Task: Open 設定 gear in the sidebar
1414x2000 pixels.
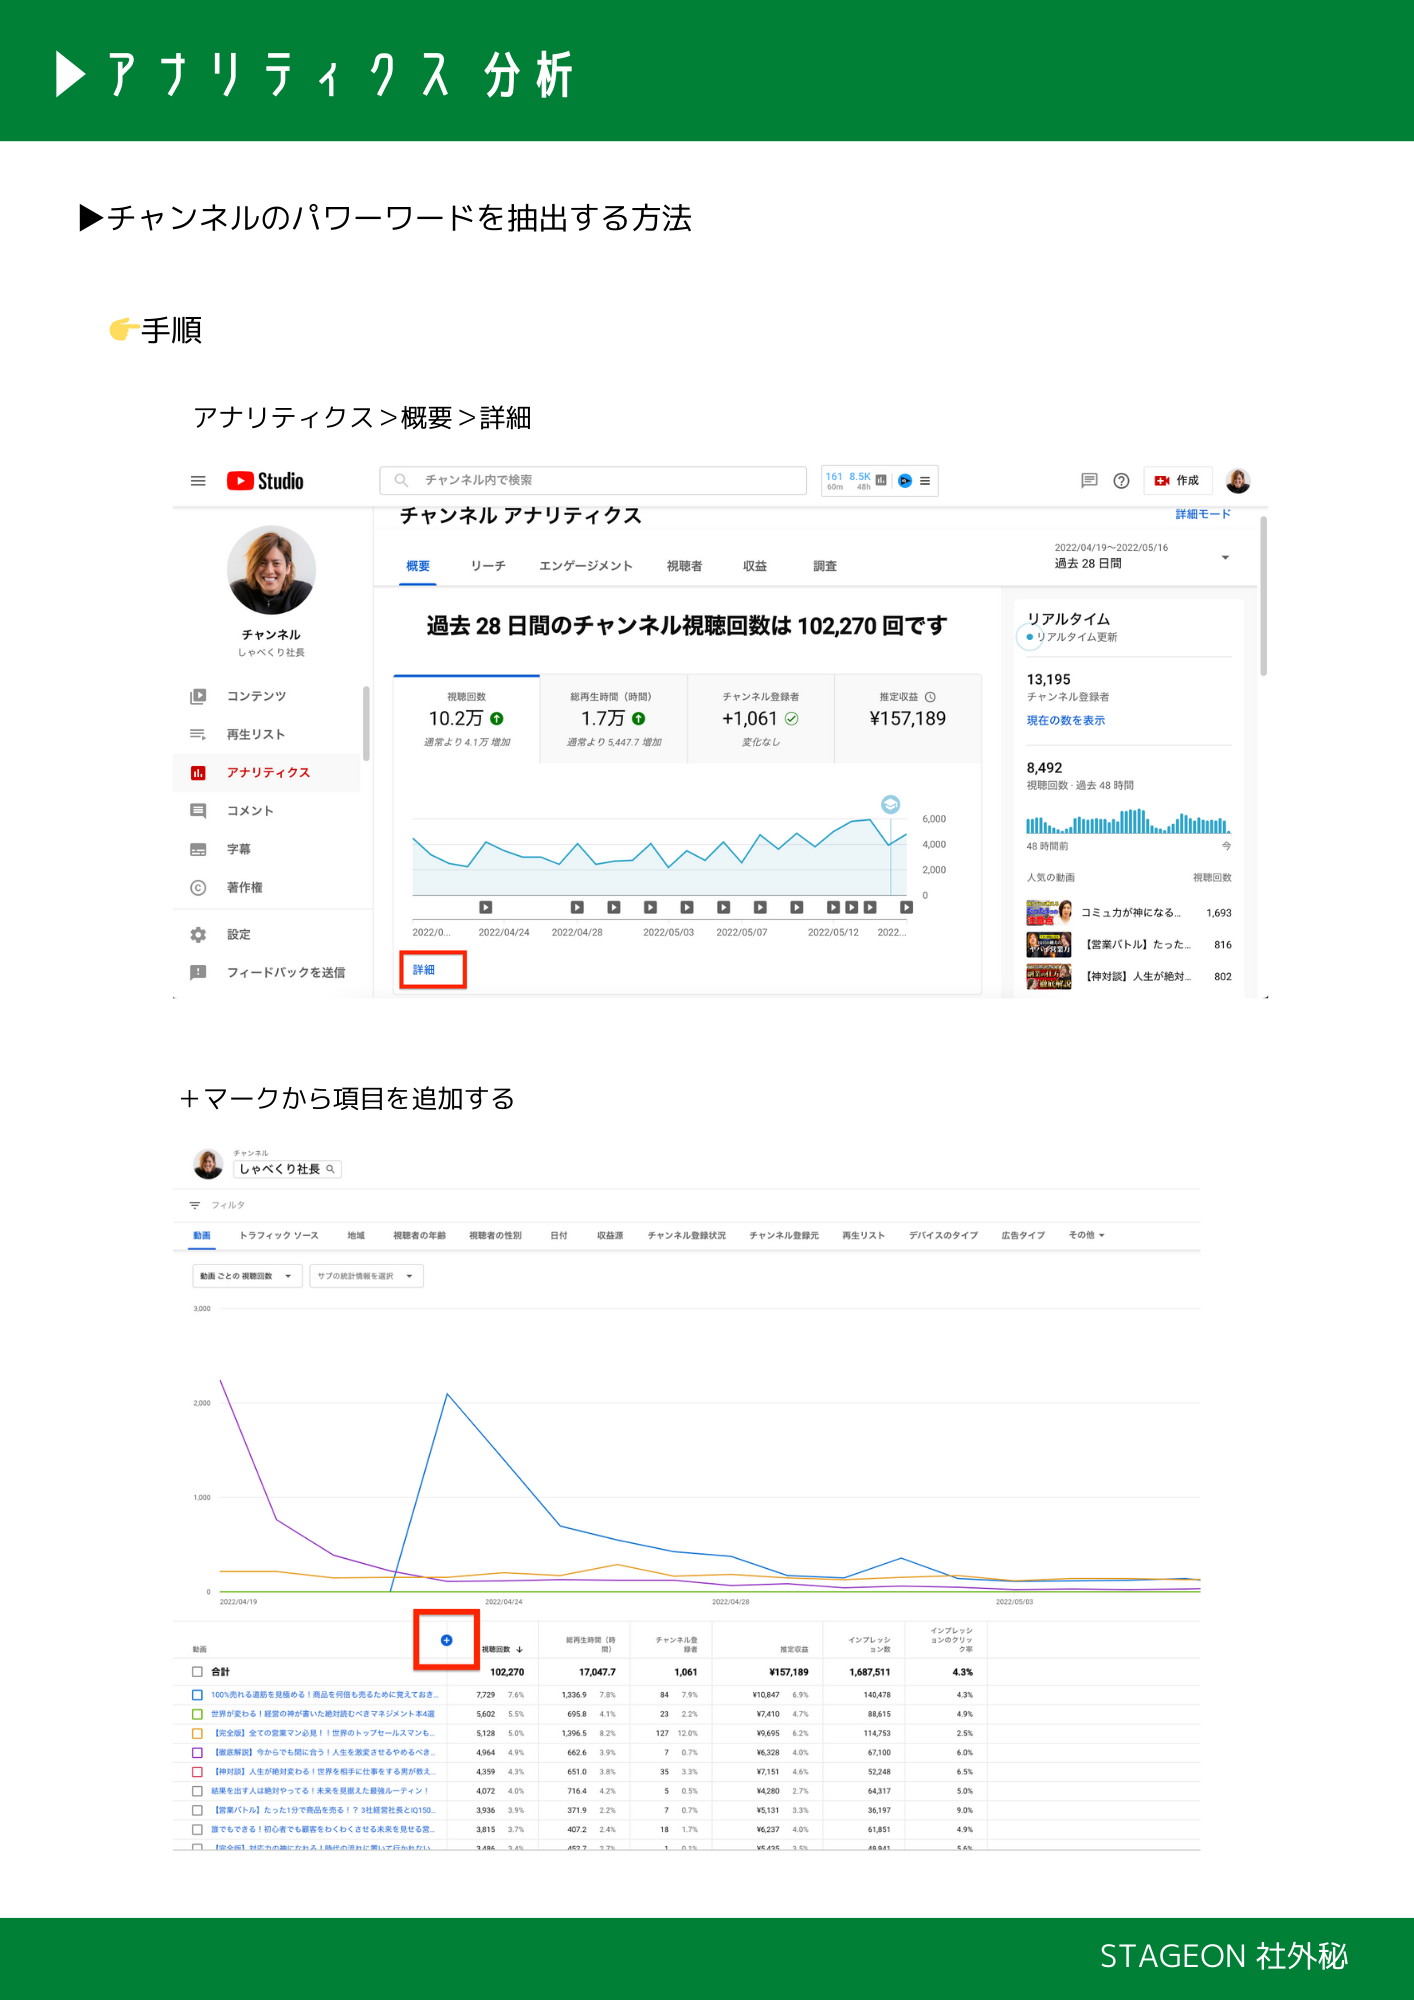Action: 238,934
